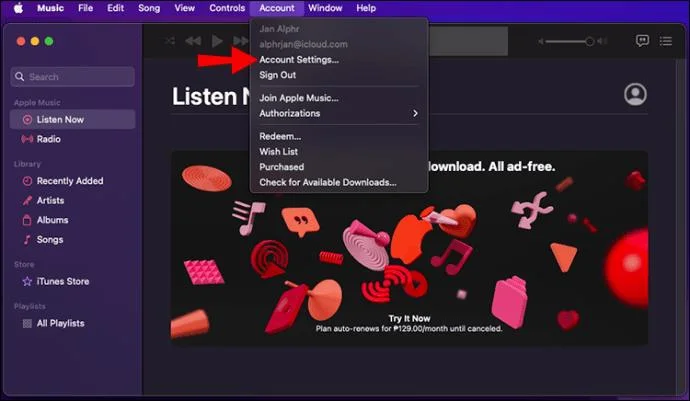Click the plan auto-renews price text
This screenshot has width=690, height=401.
(409, 328)
